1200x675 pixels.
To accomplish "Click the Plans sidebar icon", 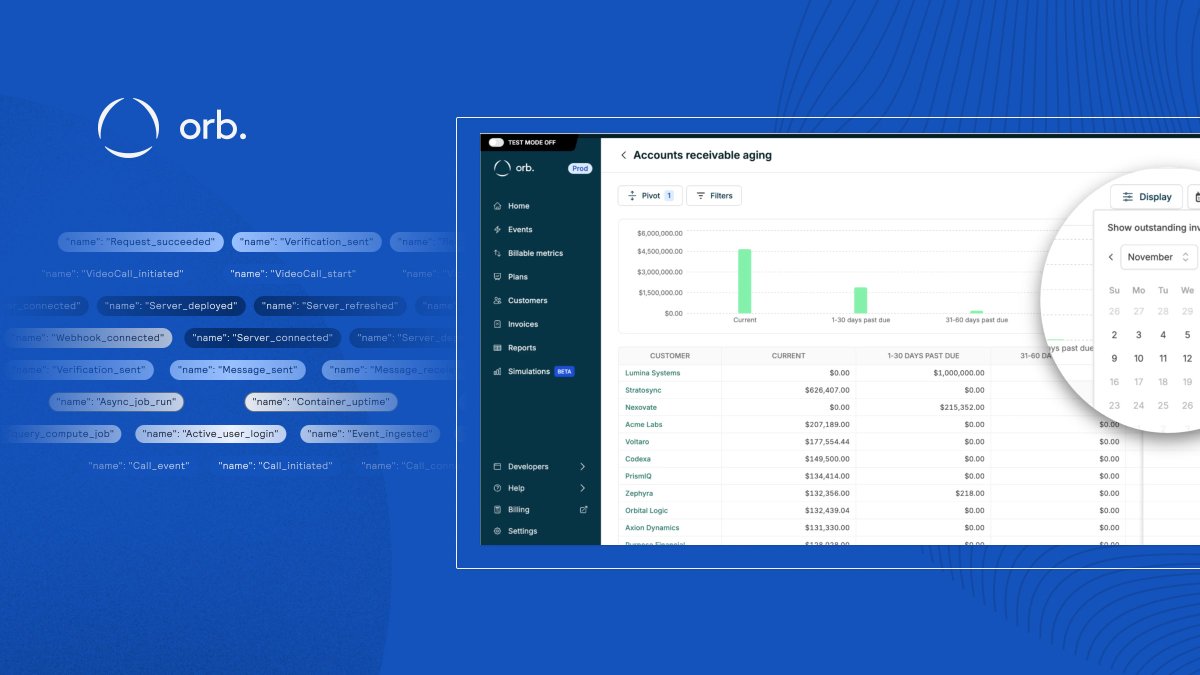I will pos(497,277).
